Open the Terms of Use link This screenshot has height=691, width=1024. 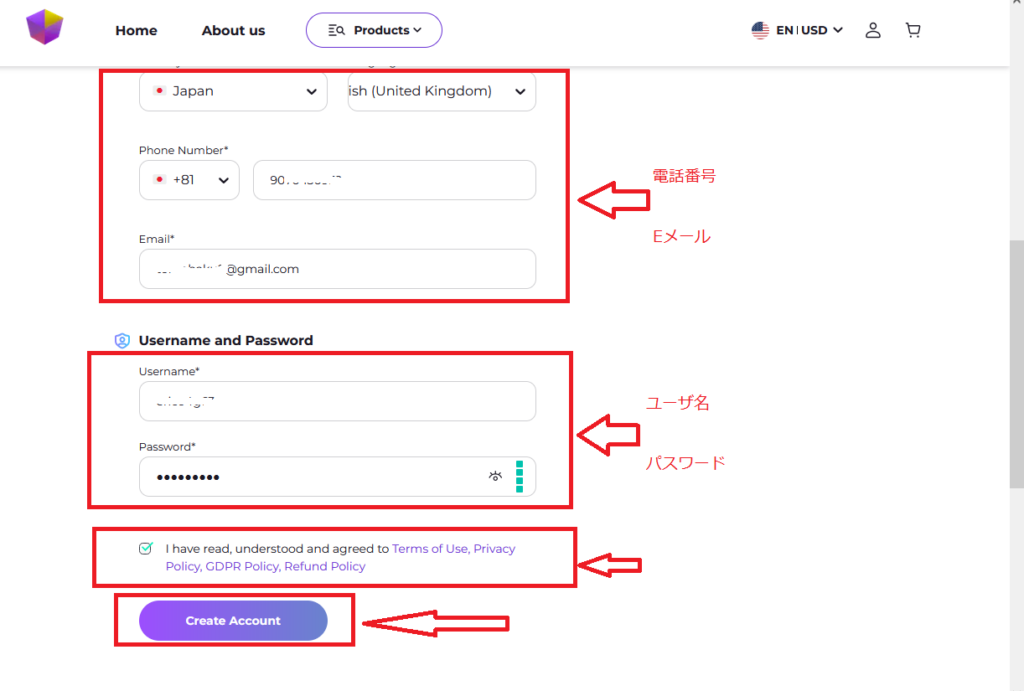(430, 548)
